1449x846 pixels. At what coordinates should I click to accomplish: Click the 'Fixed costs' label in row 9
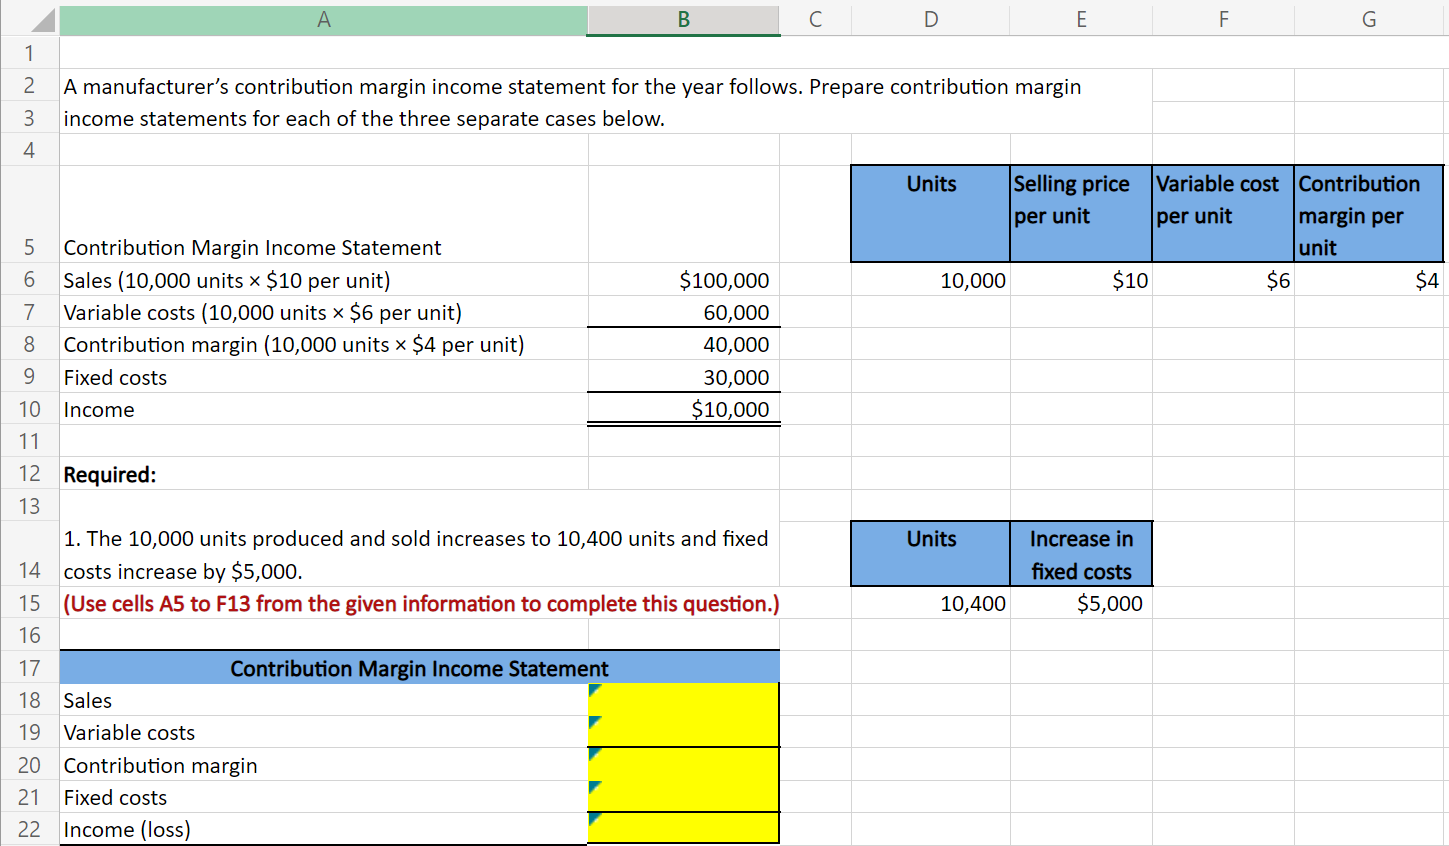click(115, 377)
